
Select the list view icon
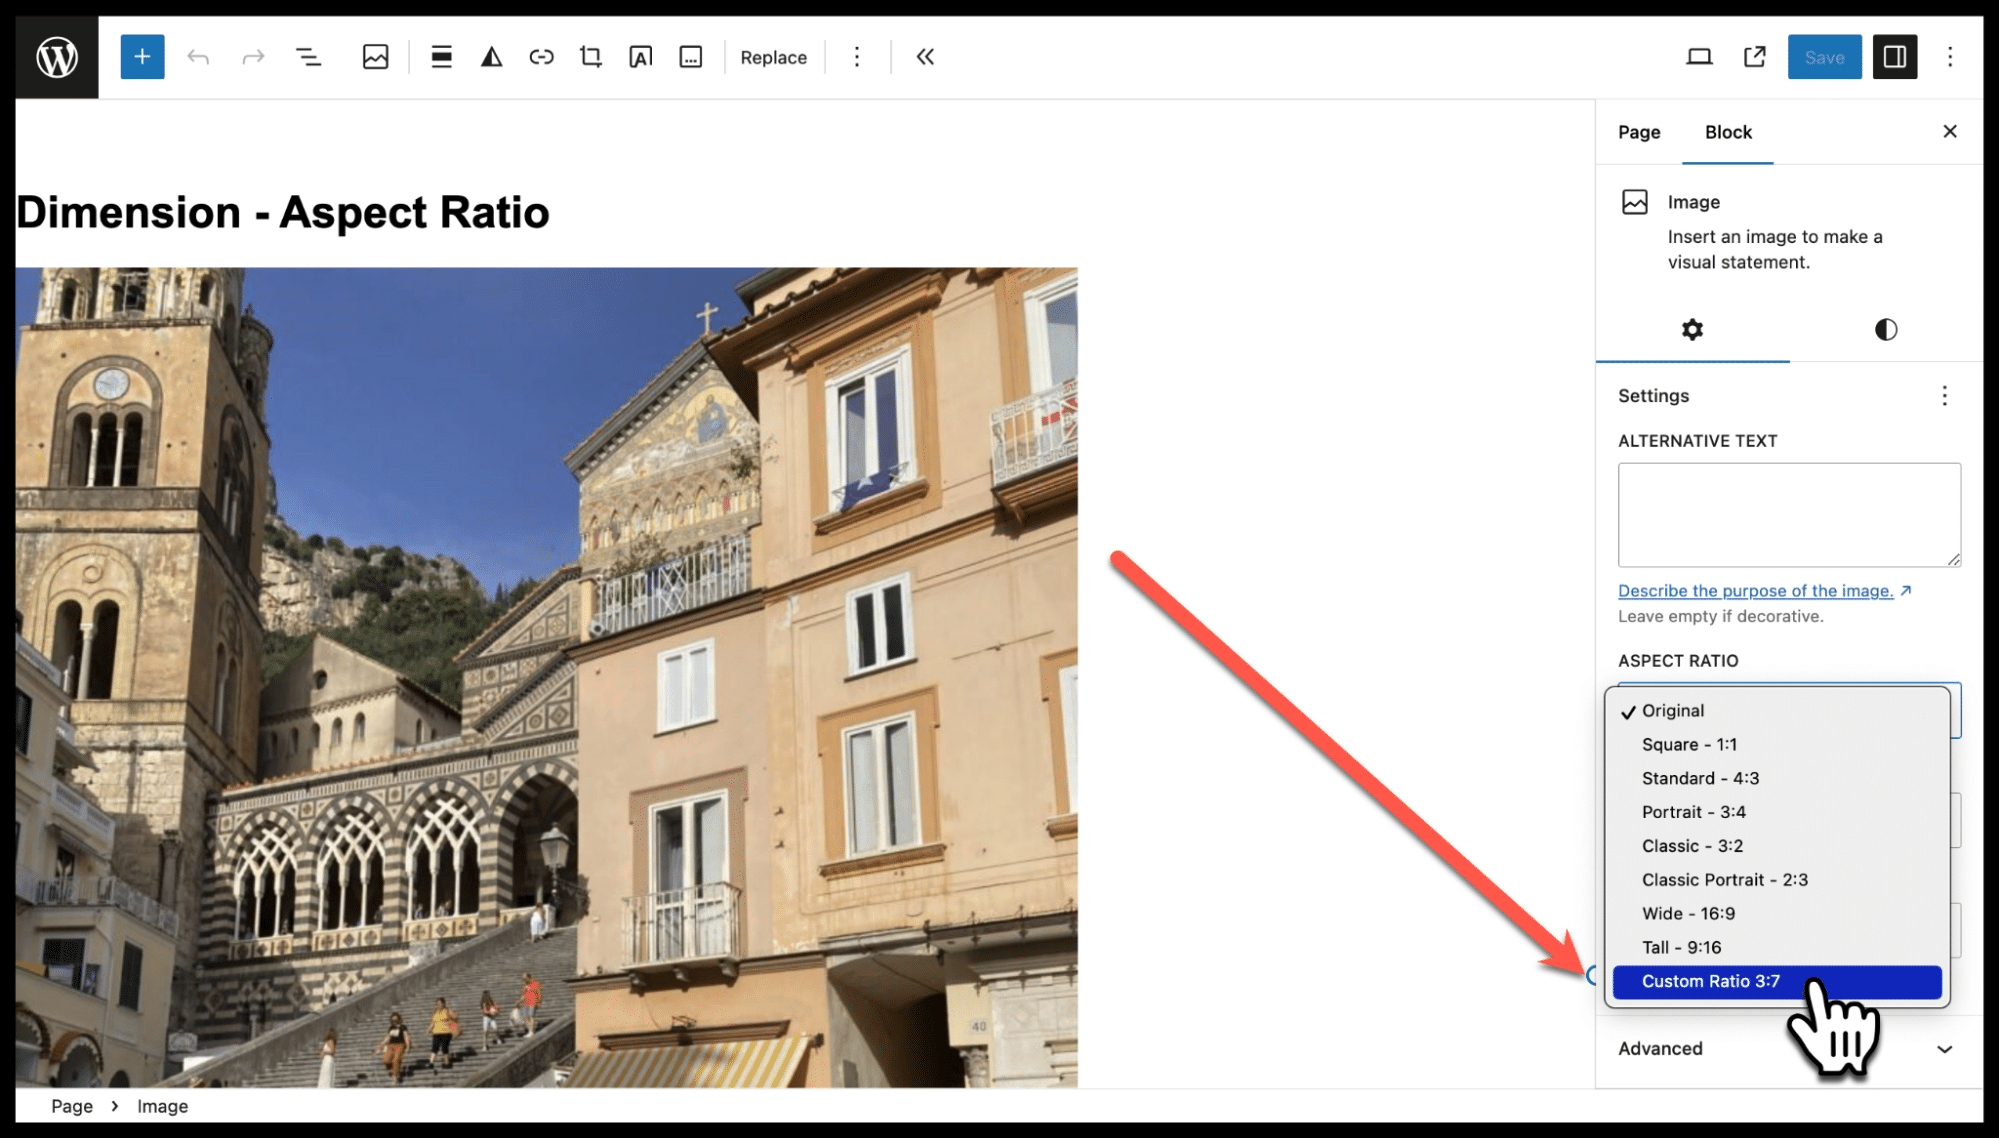coord(308,58)
